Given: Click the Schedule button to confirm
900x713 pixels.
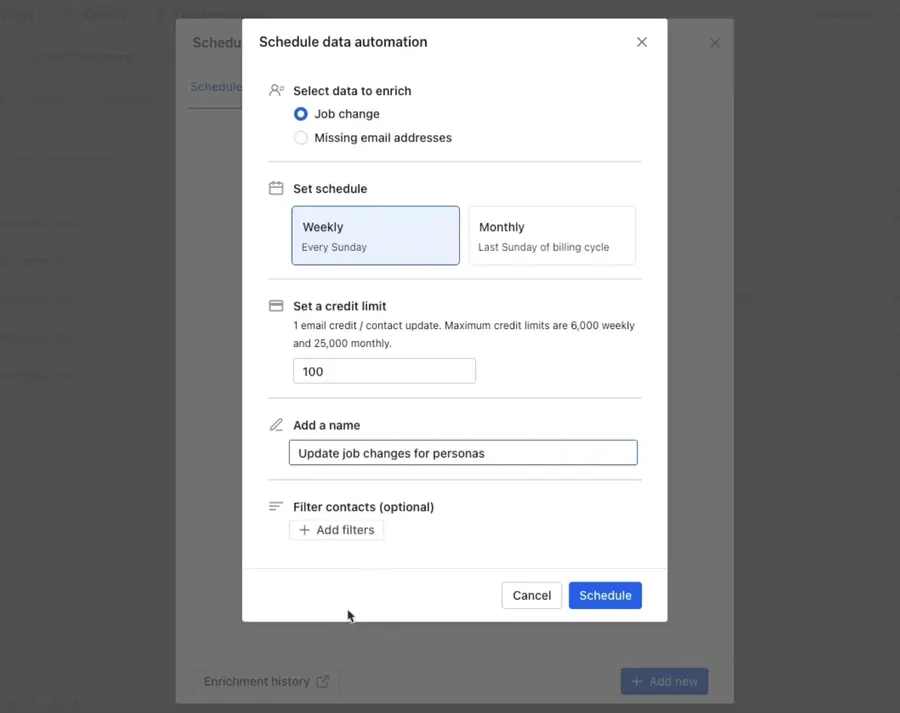Looking at the screenshot, I should click(604, 595).
